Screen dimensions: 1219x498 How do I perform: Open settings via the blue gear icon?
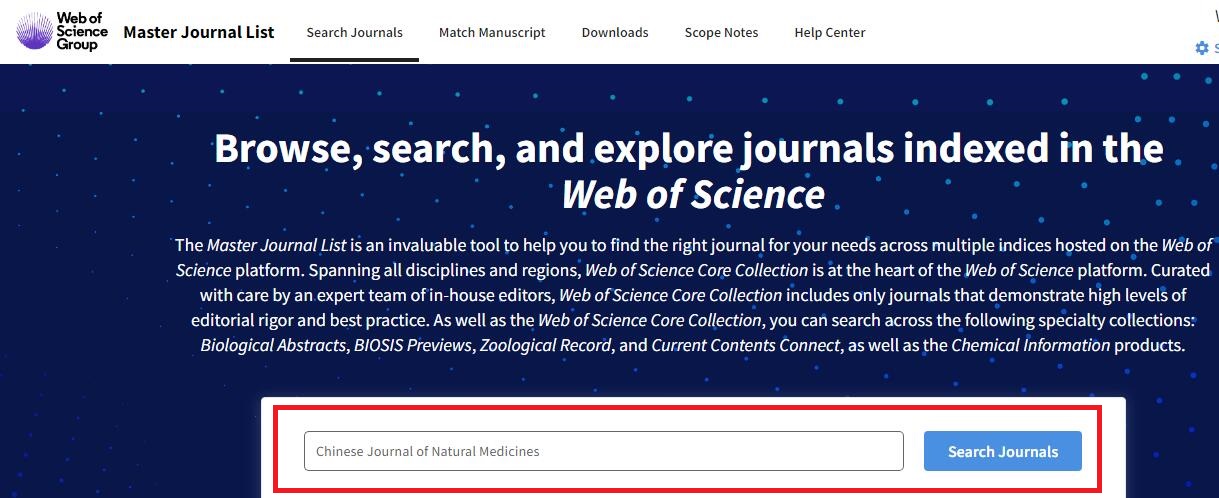tap(1202, 48)
